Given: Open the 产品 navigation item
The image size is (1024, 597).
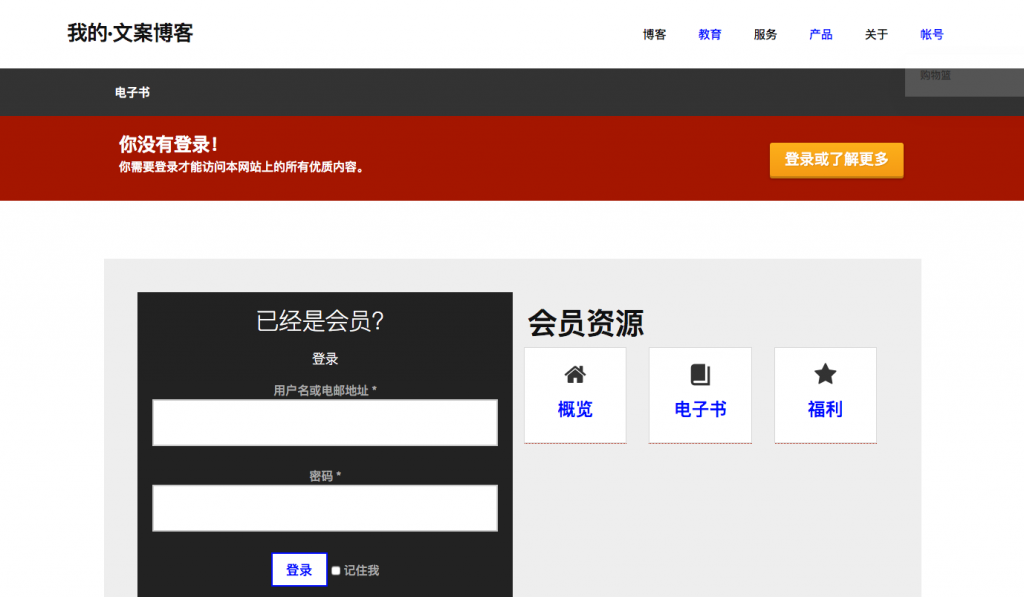Looking at the screenshot, I should pyautogui.click(x=821, y=35).
